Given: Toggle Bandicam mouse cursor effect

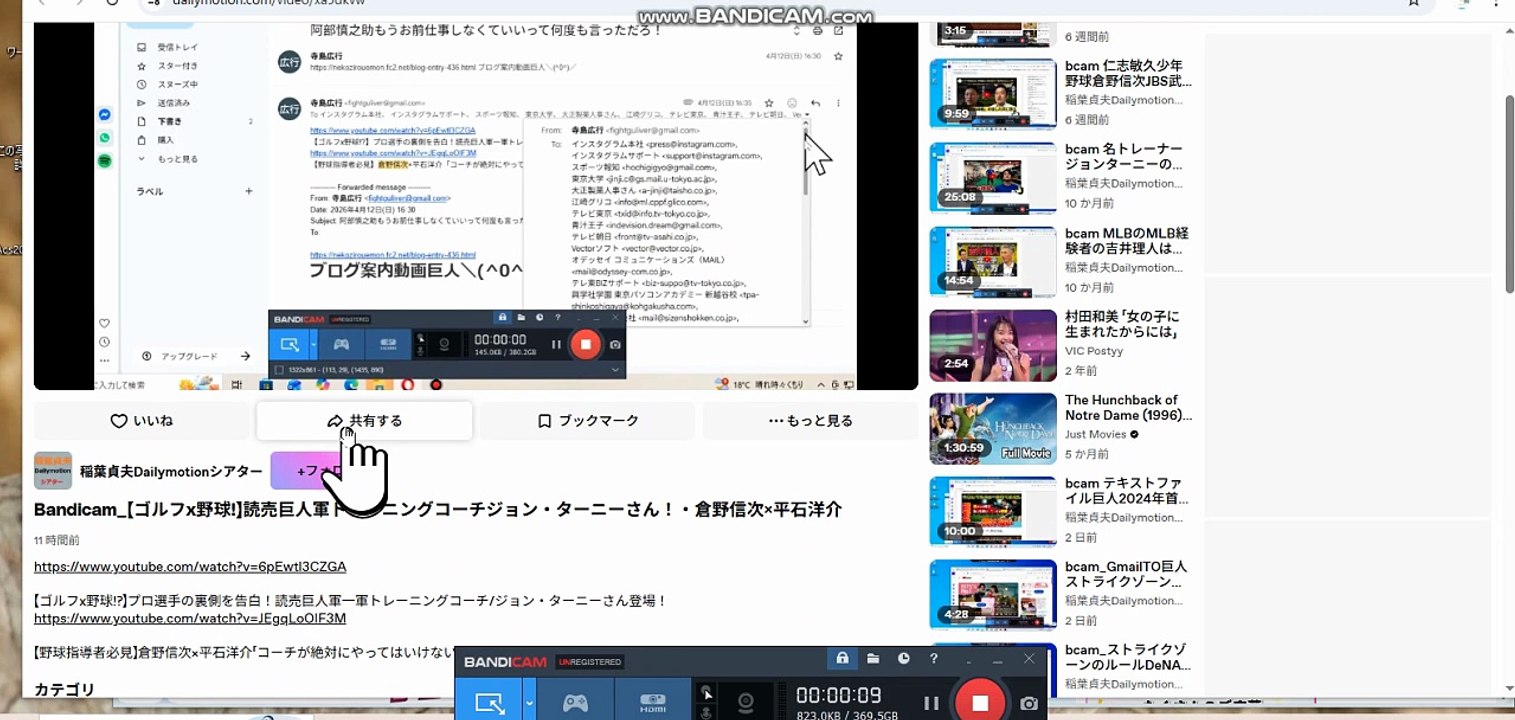Looking at the screenshot, I should coord(708,692).
